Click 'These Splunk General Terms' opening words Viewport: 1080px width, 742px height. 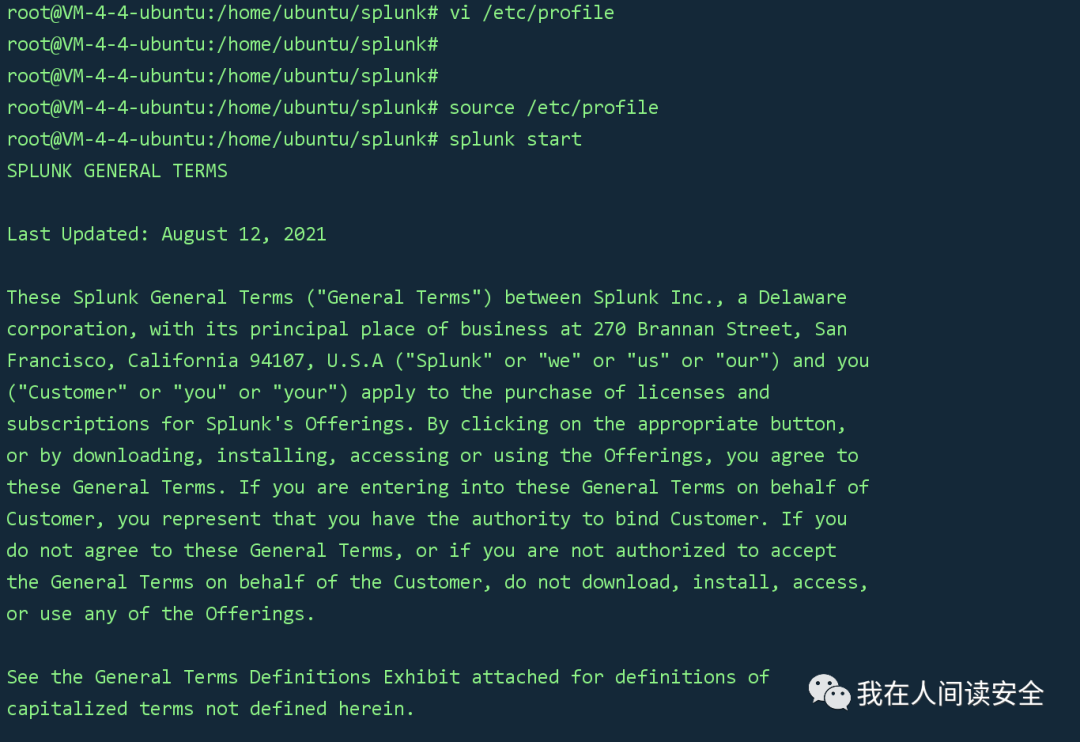tap(150, 298)
